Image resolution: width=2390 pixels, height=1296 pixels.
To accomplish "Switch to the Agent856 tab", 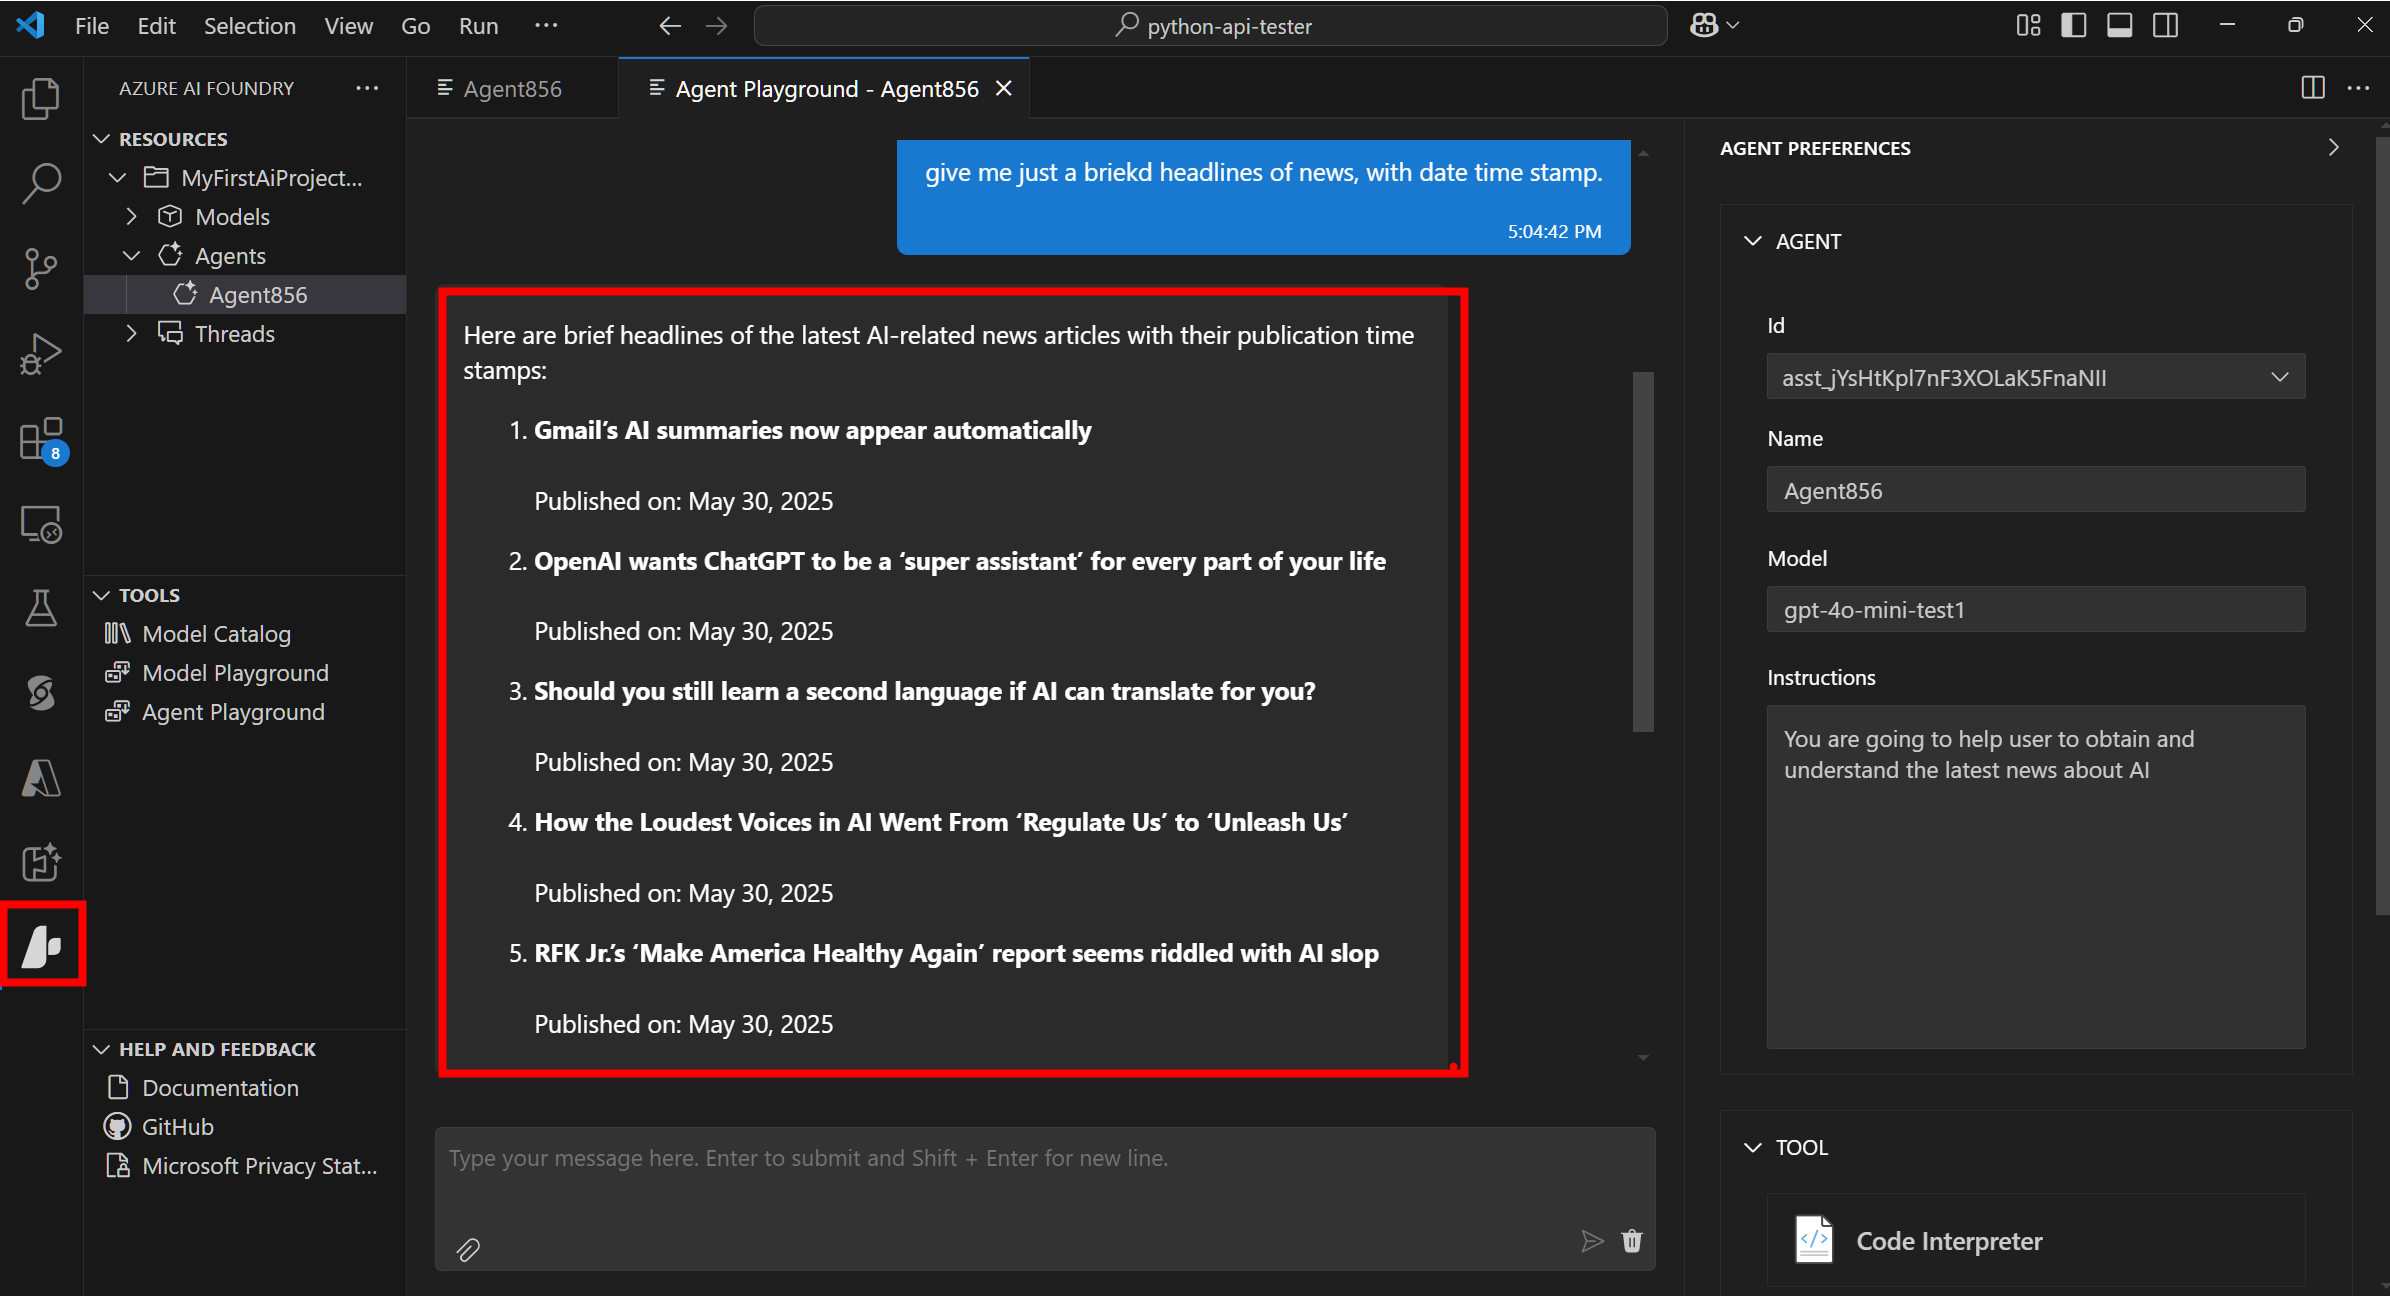I will [x=513, y=88].
